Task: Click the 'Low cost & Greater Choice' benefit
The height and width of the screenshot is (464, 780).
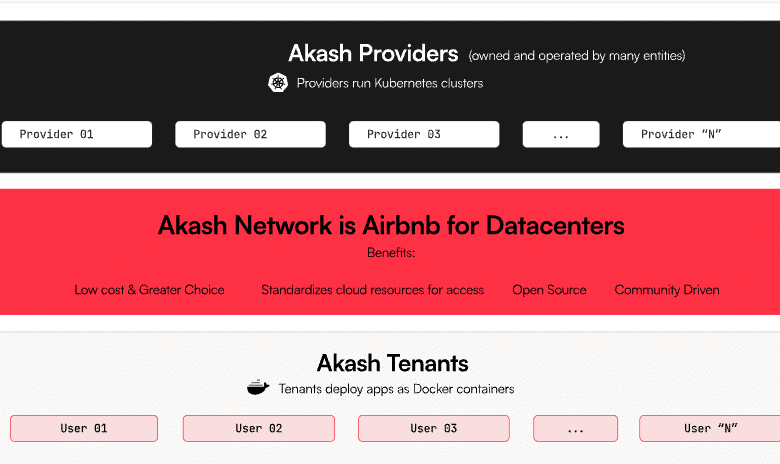Action: click(149, 290)
